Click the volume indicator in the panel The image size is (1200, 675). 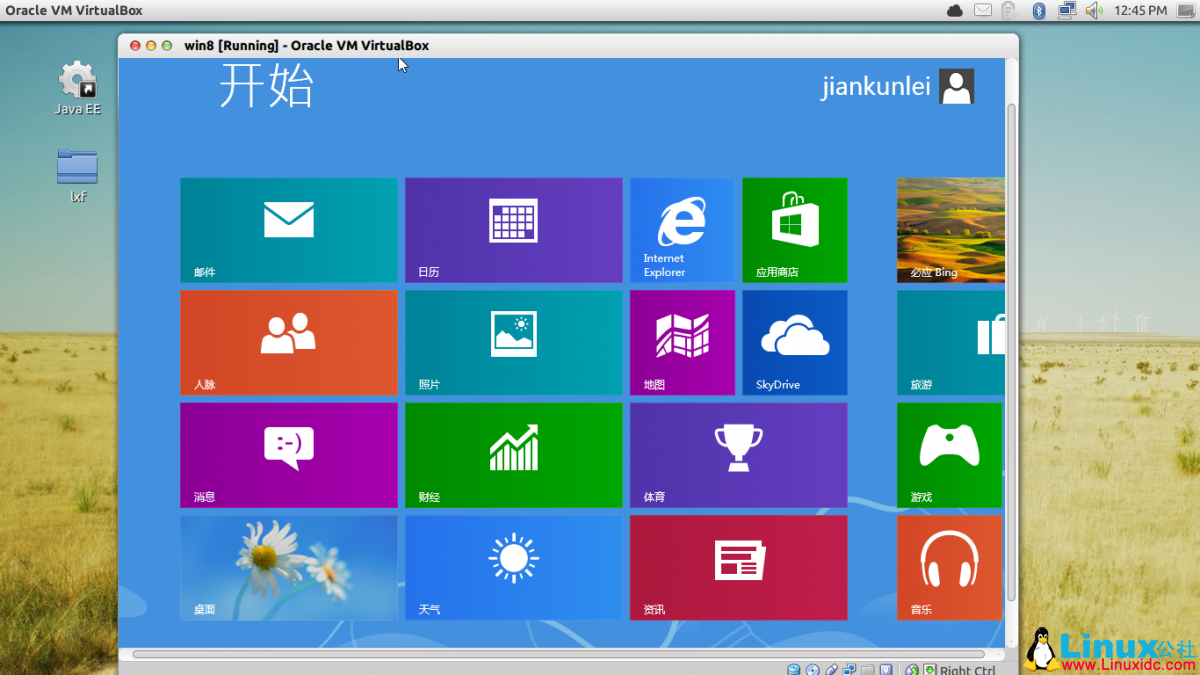1093,10
